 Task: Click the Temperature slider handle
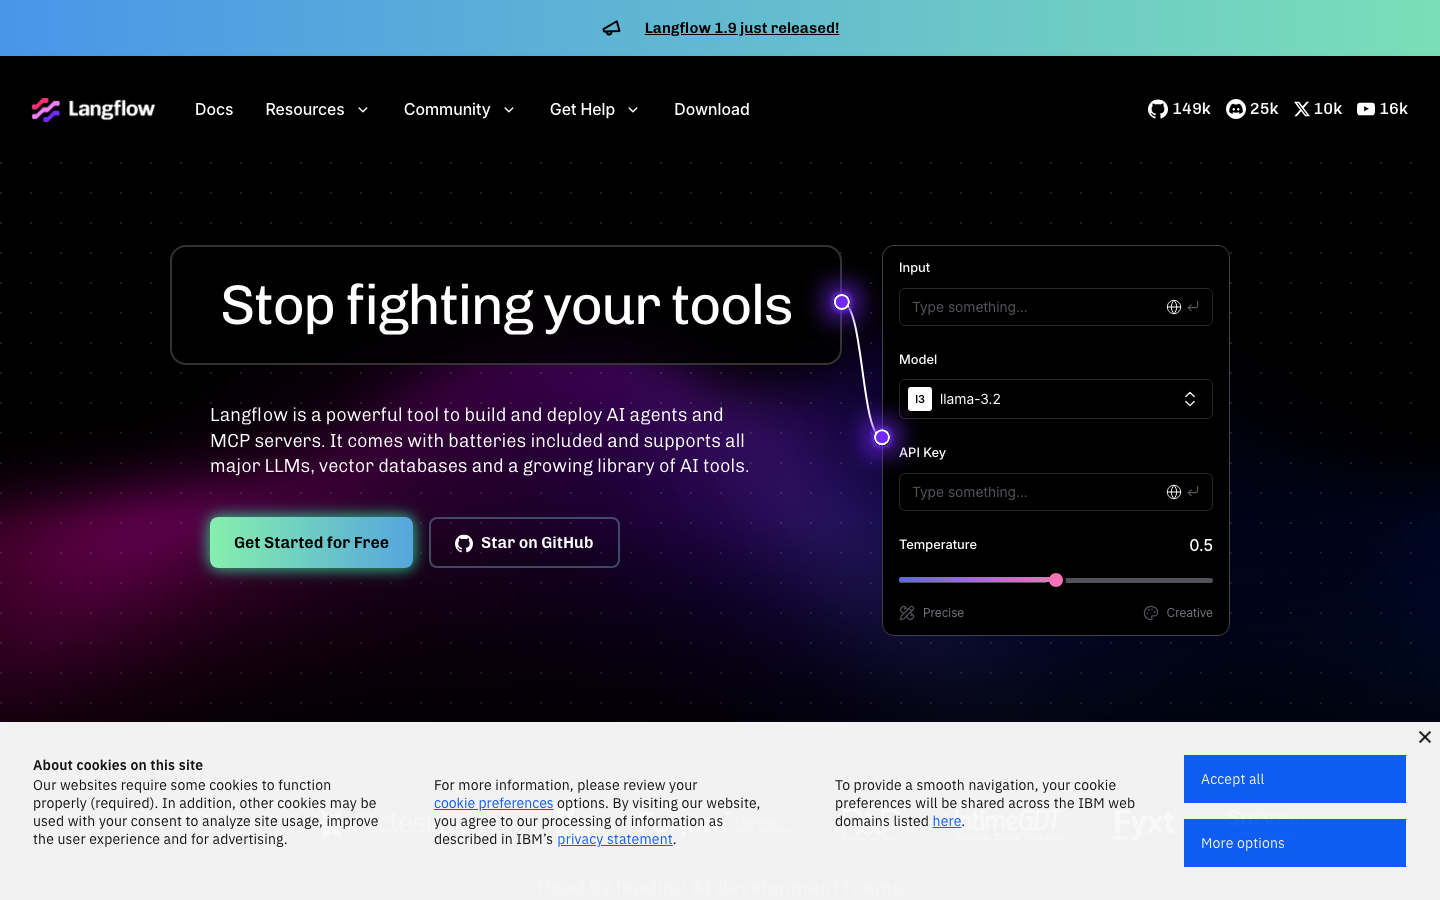coord(1056,580)
